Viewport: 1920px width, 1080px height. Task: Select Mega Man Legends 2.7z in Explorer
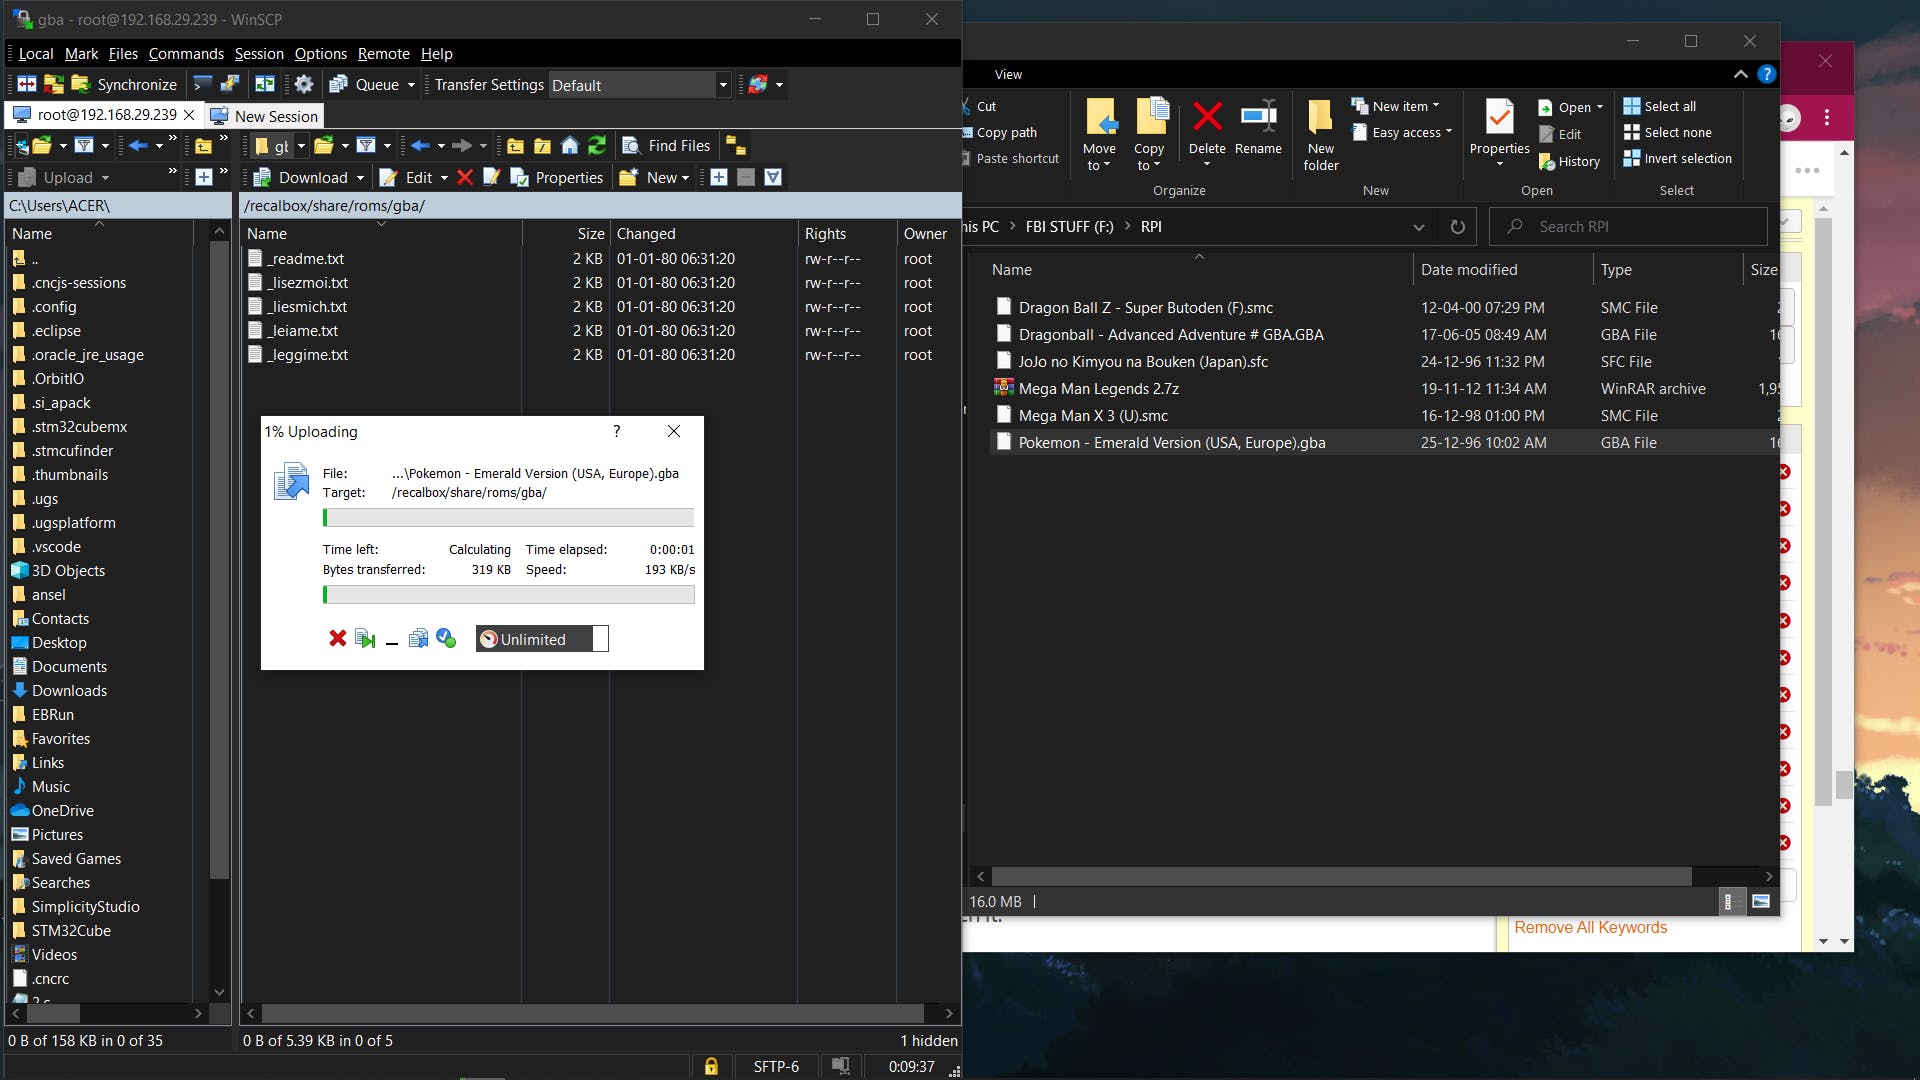point(1098,389)
